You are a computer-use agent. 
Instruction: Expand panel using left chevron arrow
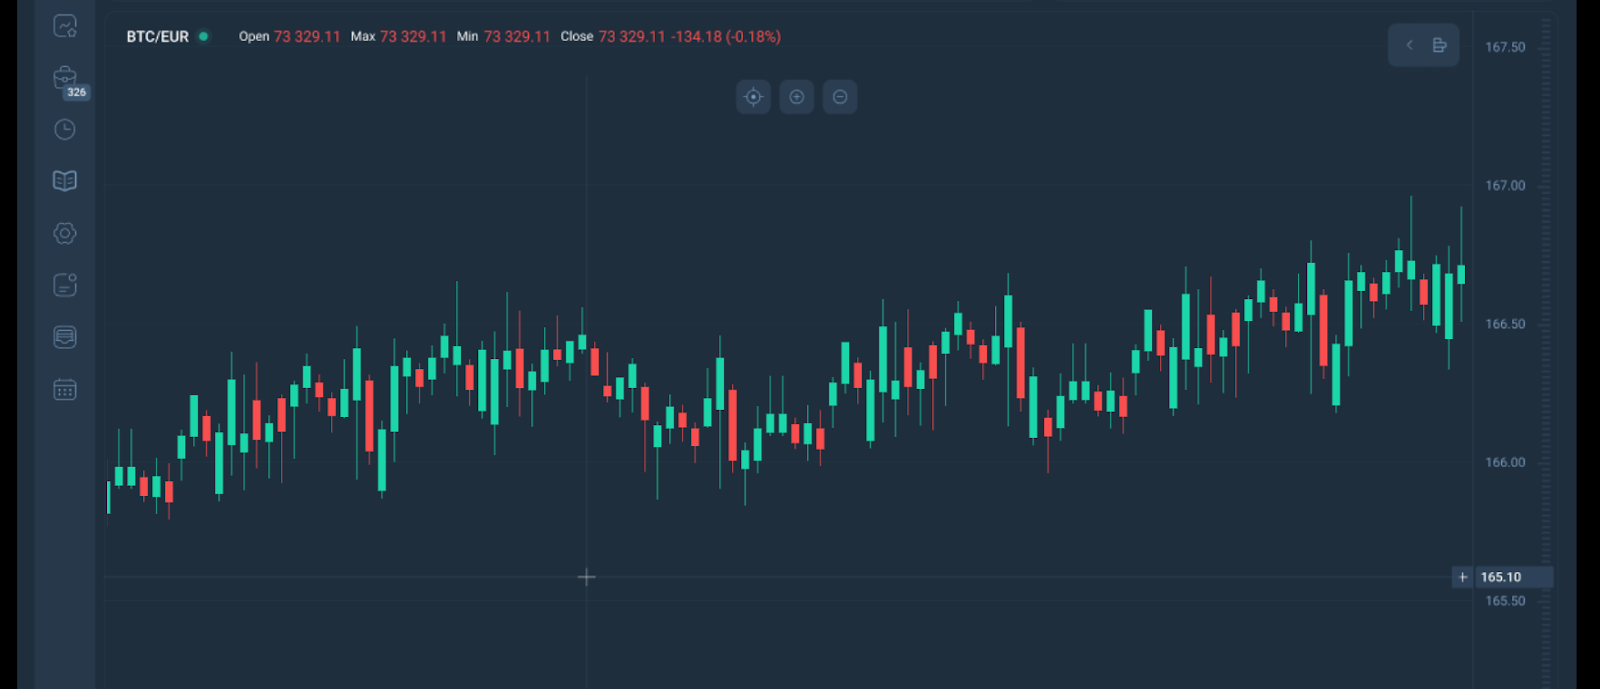[x=1409, y=45]
